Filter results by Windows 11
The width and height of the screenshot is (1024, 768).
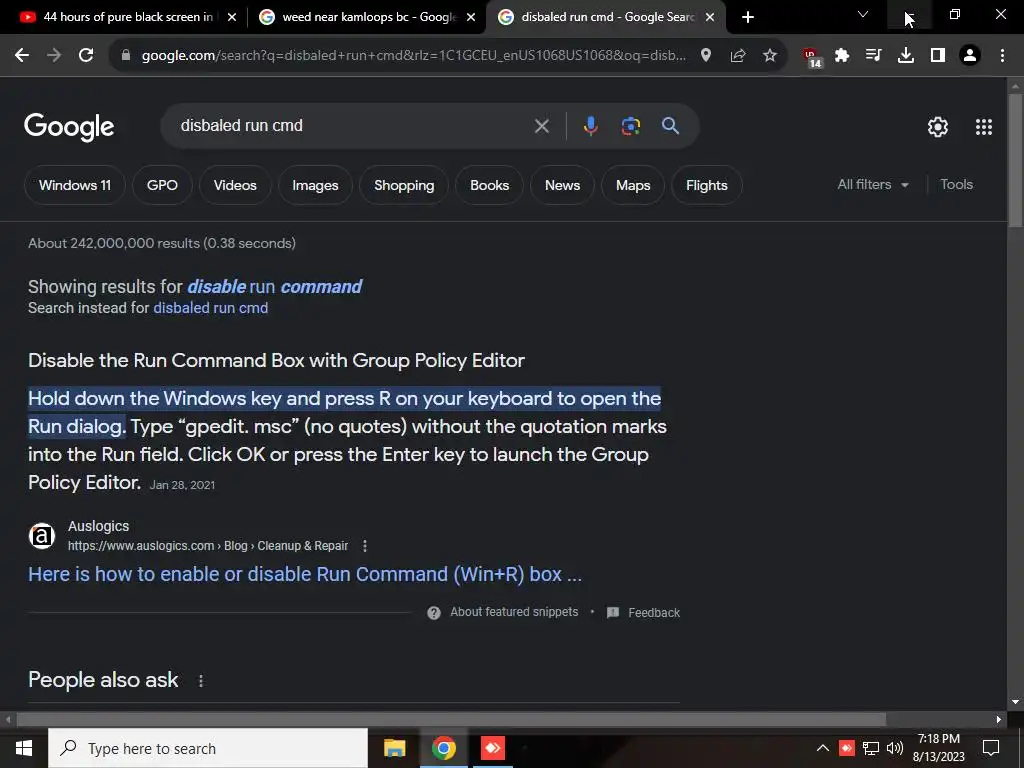tap(75, 185)
